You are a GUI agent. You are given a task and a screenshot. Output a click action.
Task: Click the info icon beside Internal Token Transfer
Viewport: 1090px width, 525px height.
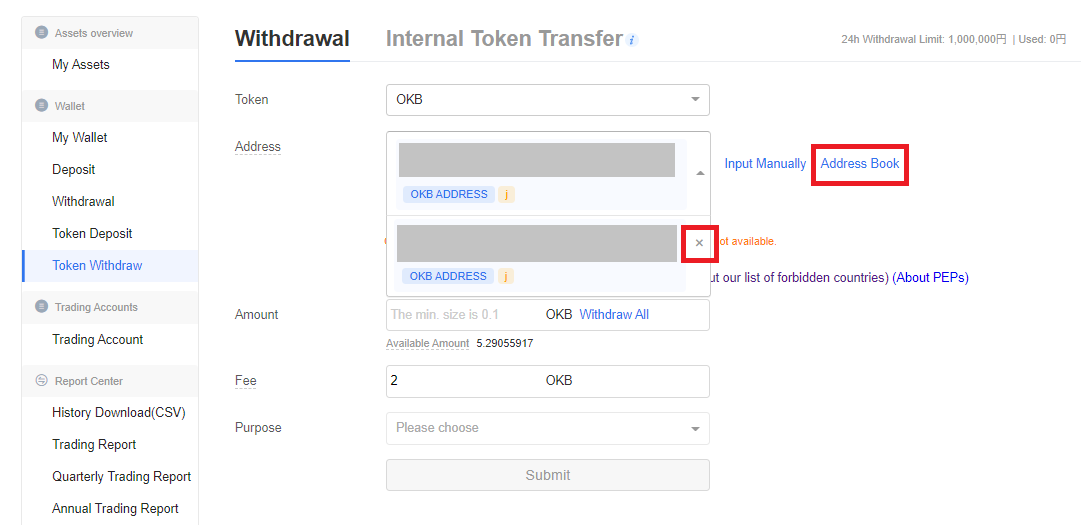pos(632,40)
